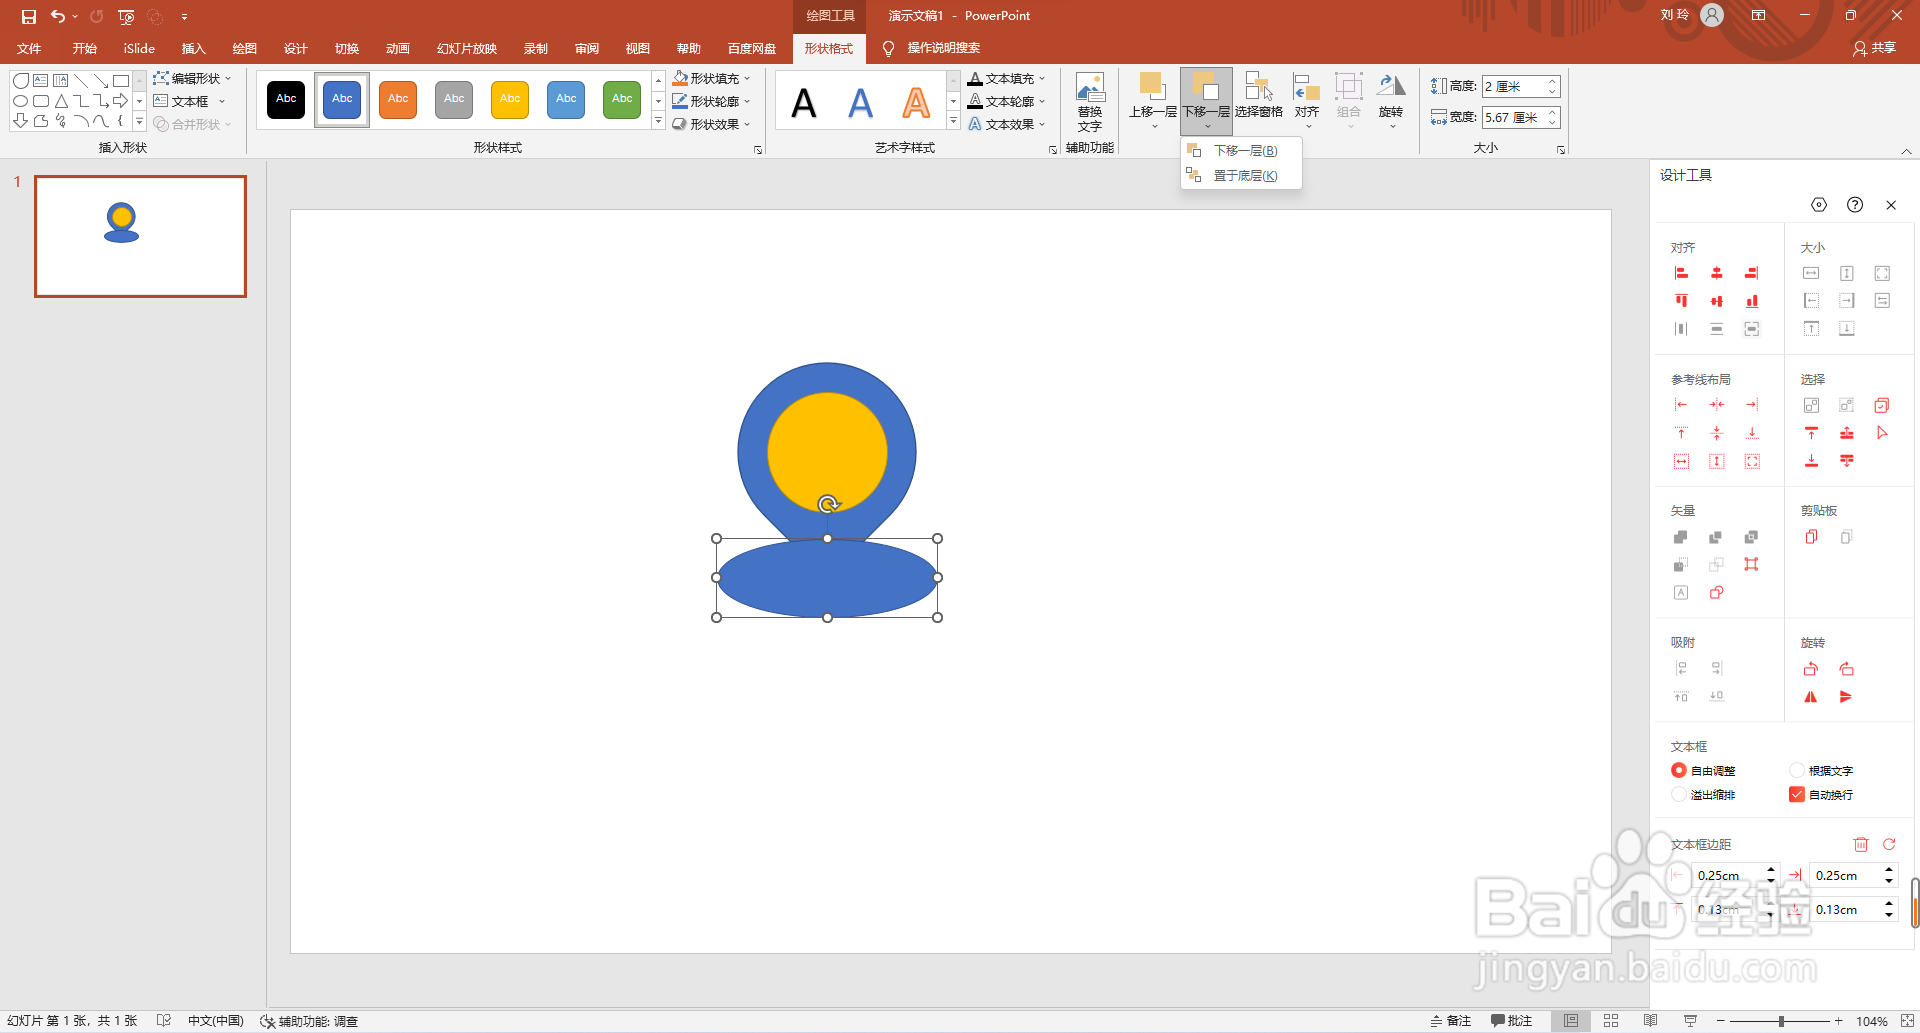
Task: Switch to normal view in status bar
Action: coord(1571,1020)
